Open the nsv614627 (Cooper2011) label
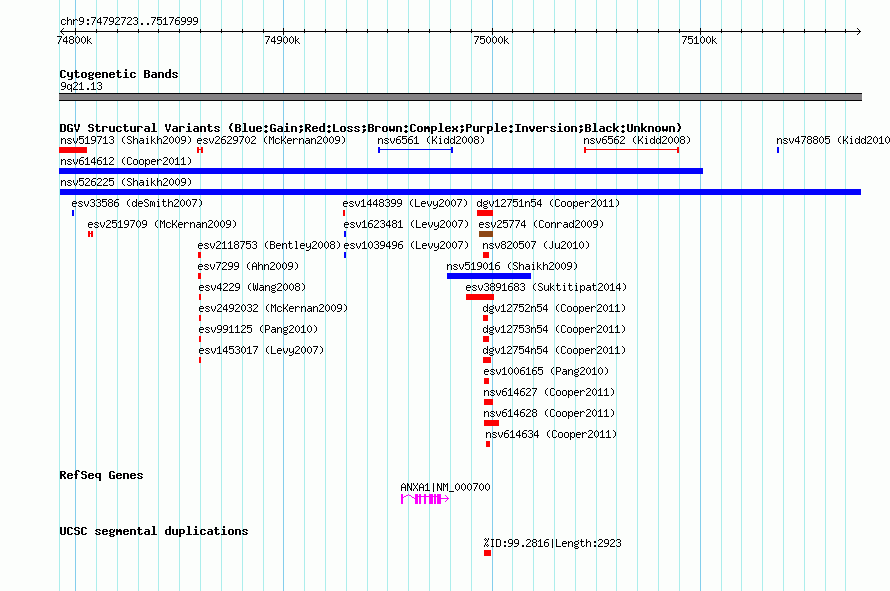 pos(549,392)
